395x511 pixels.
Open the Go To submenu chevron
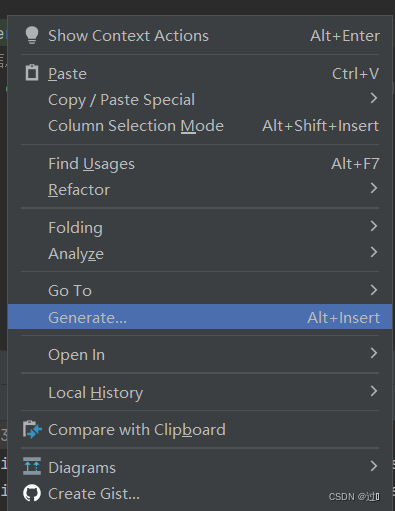click(374, 290)
